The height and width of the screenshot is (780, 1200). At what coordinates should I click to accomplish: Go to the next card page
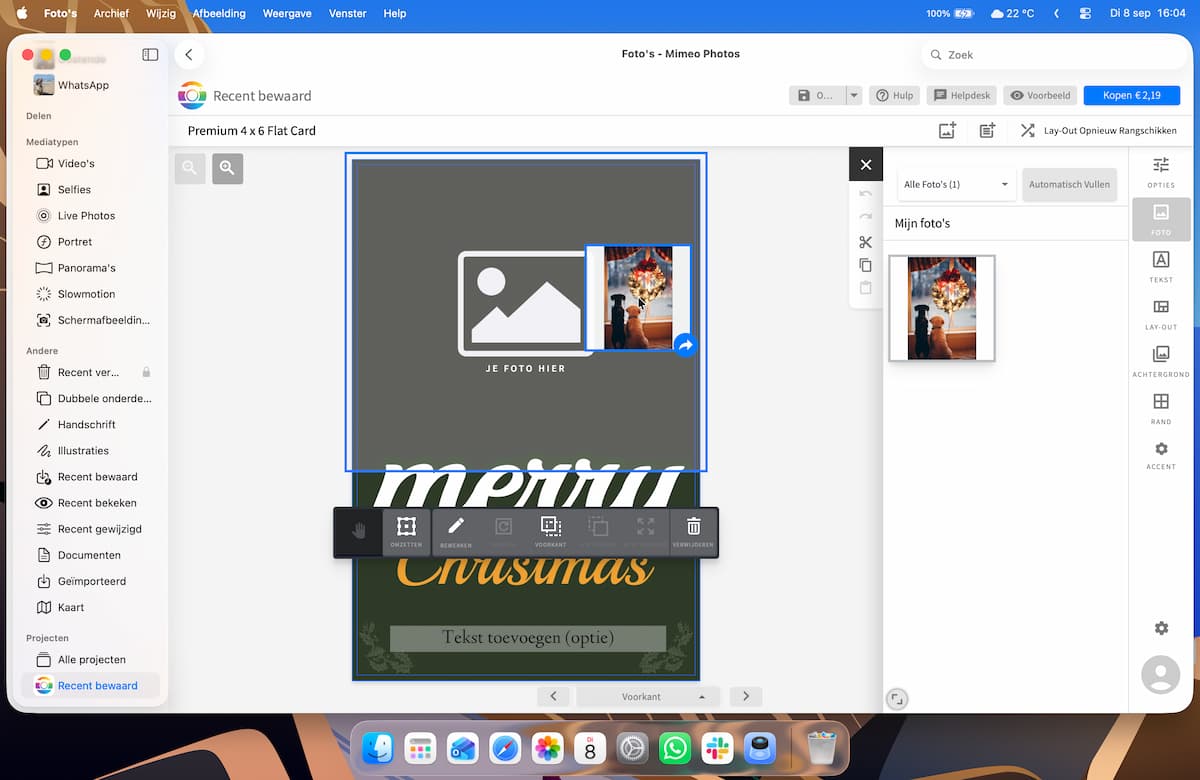point(746,696)
